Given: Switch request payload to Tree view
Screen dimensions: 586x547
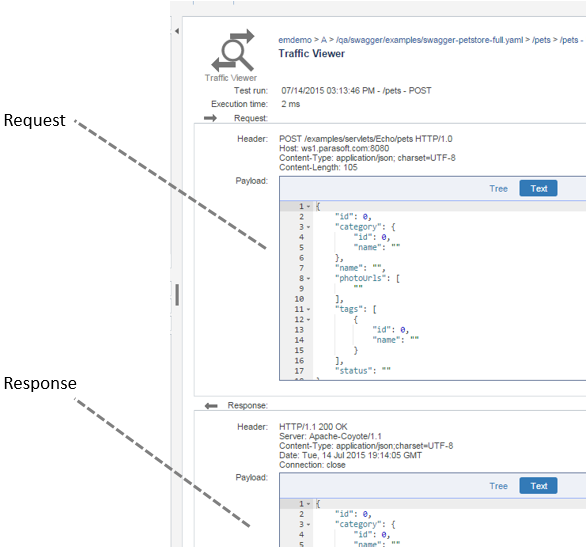Looking at the screenshot, I should tap(499, 189).
